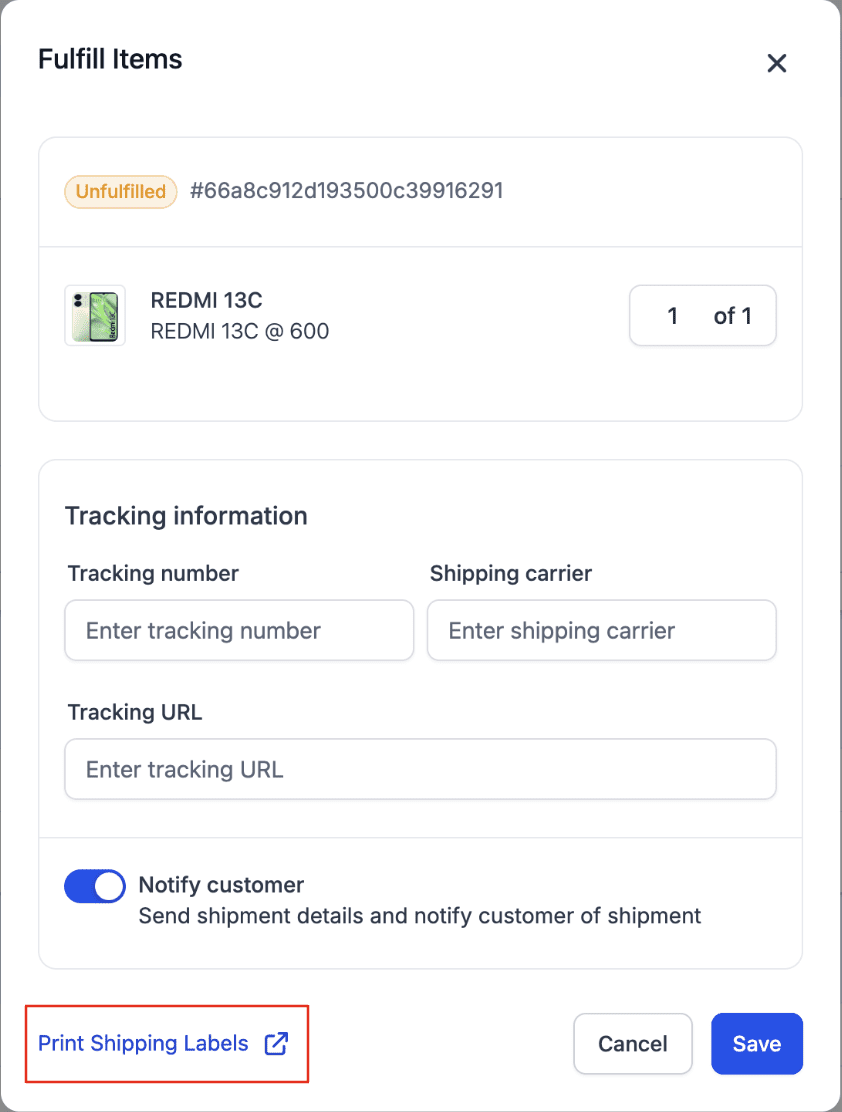
Task: Focus the Shipping carrier input field
Action: [x=602, y=630]
